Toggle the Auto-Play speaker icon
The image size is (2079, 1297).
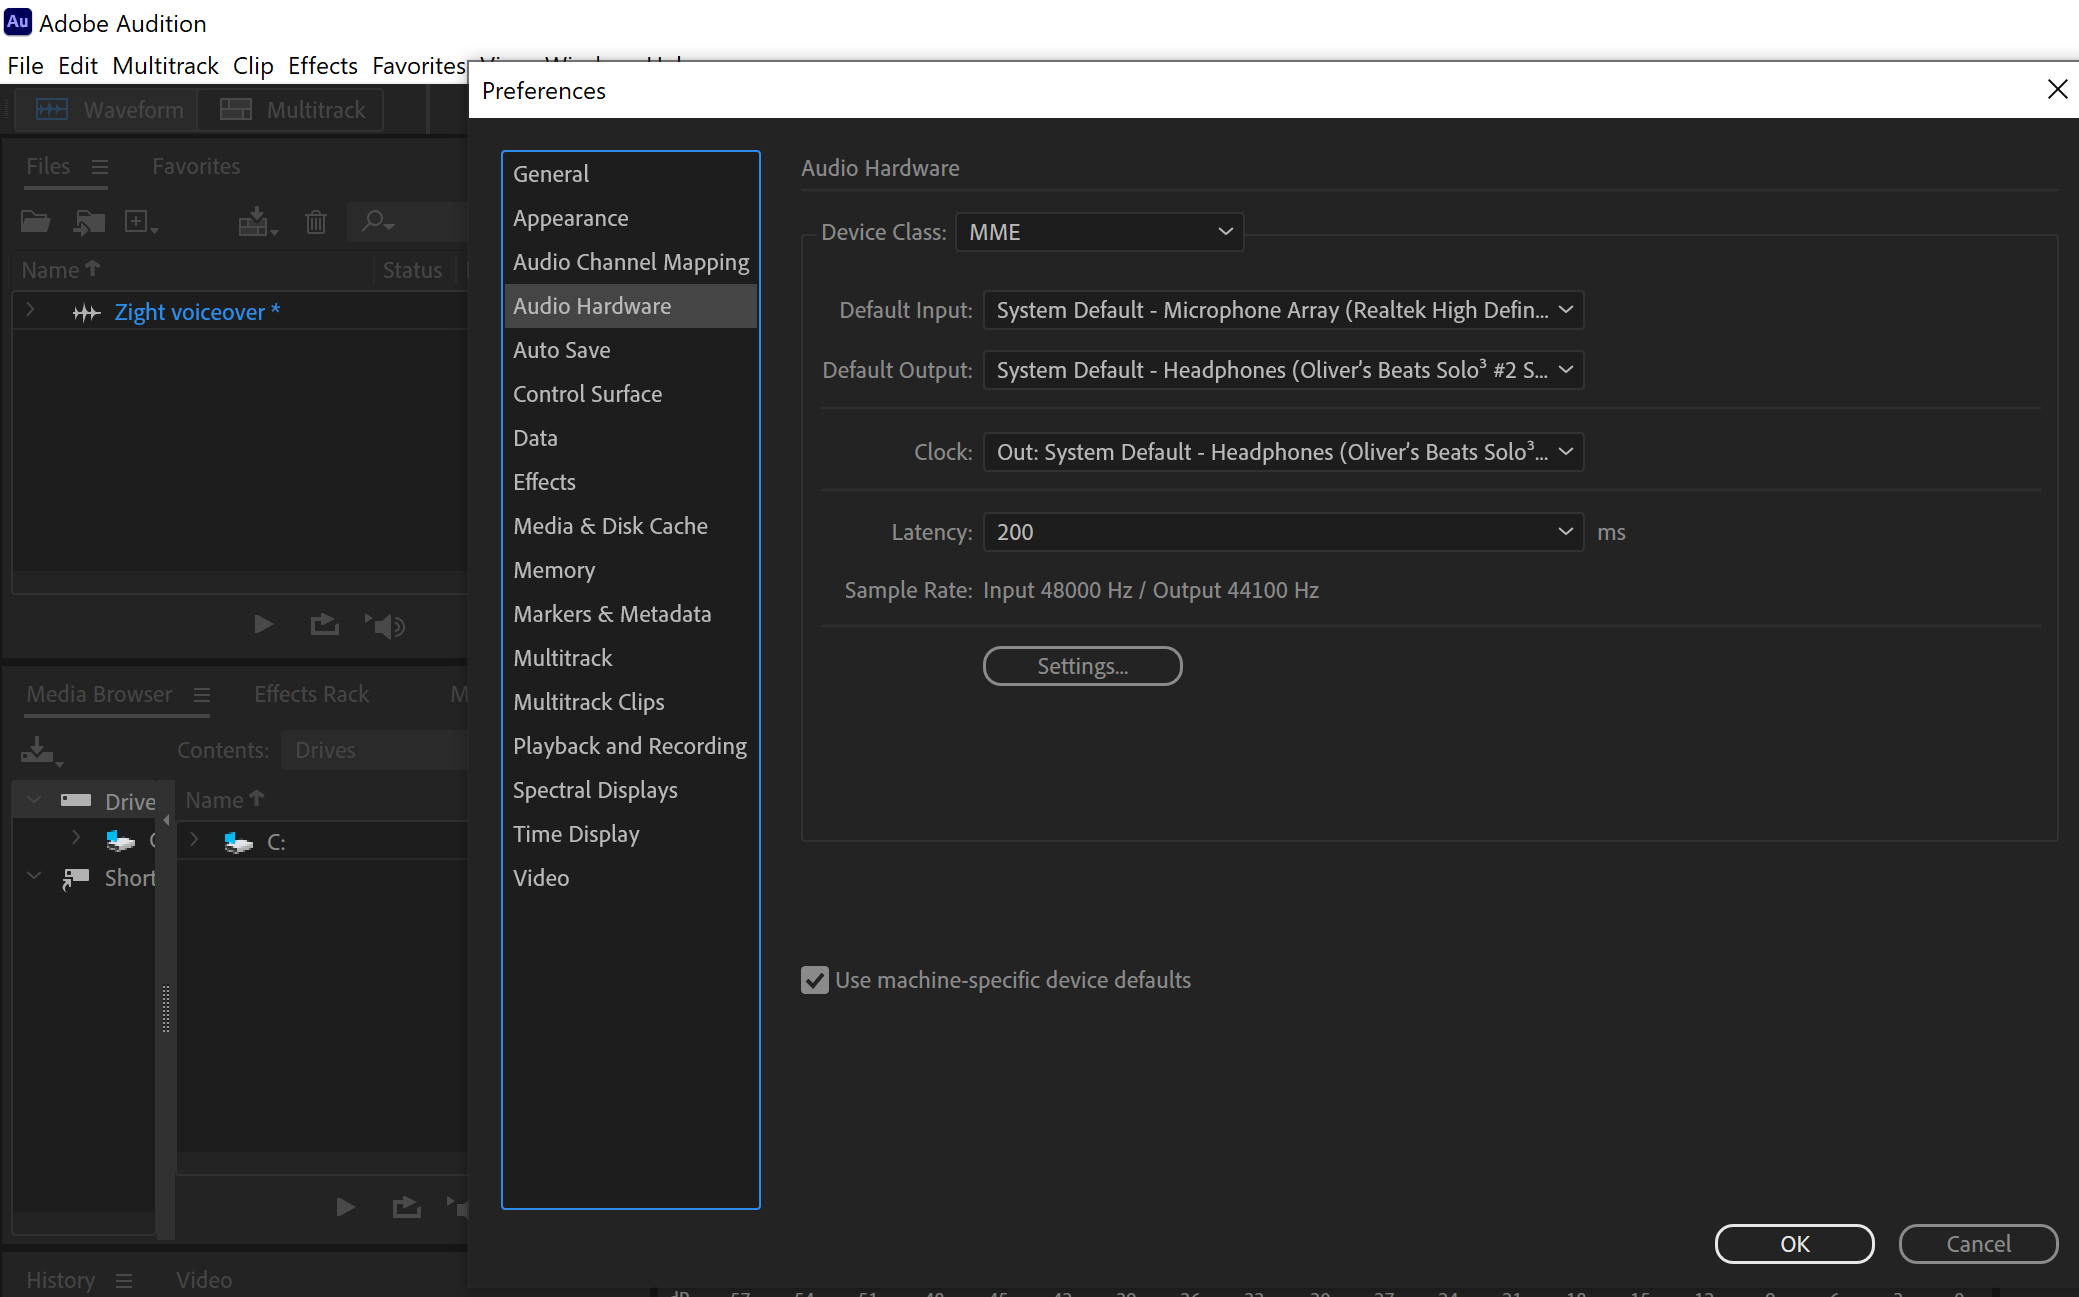pyautogui.click(x=385, y=625)
